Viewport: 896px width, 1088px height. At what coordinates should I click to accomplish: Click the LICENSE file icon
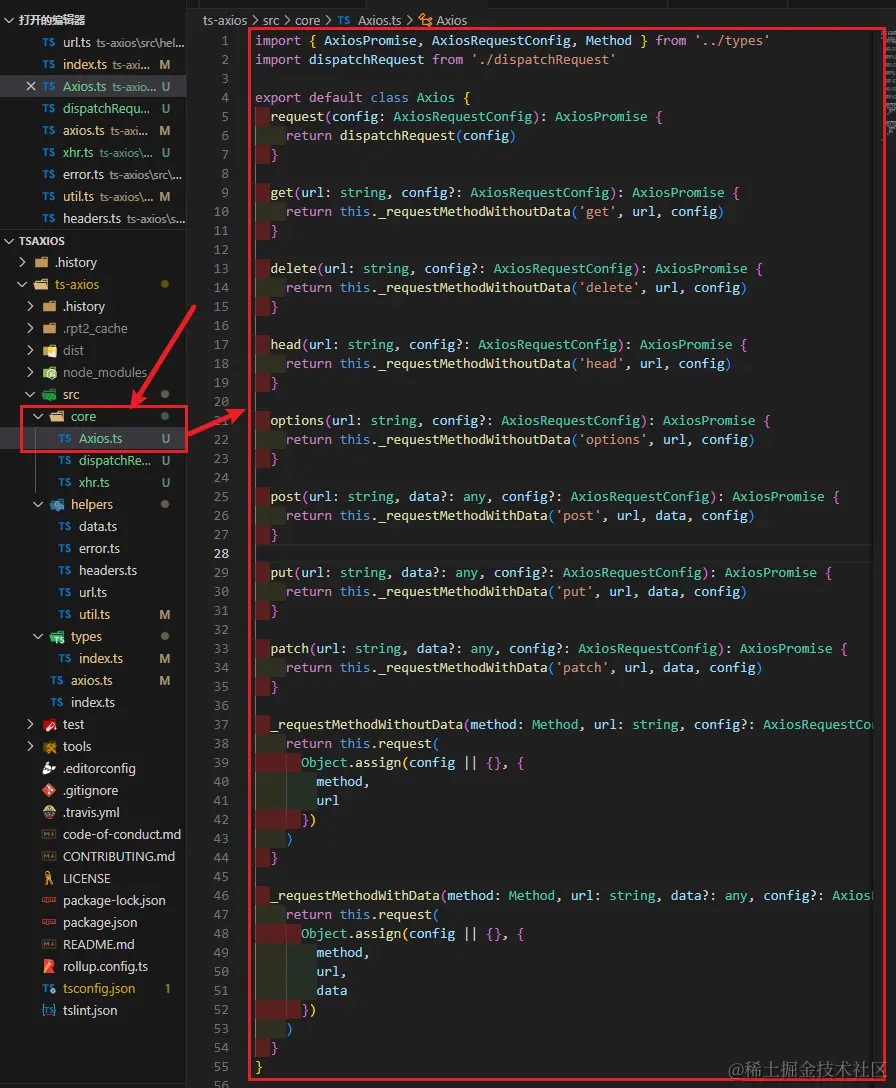(49, 878)
